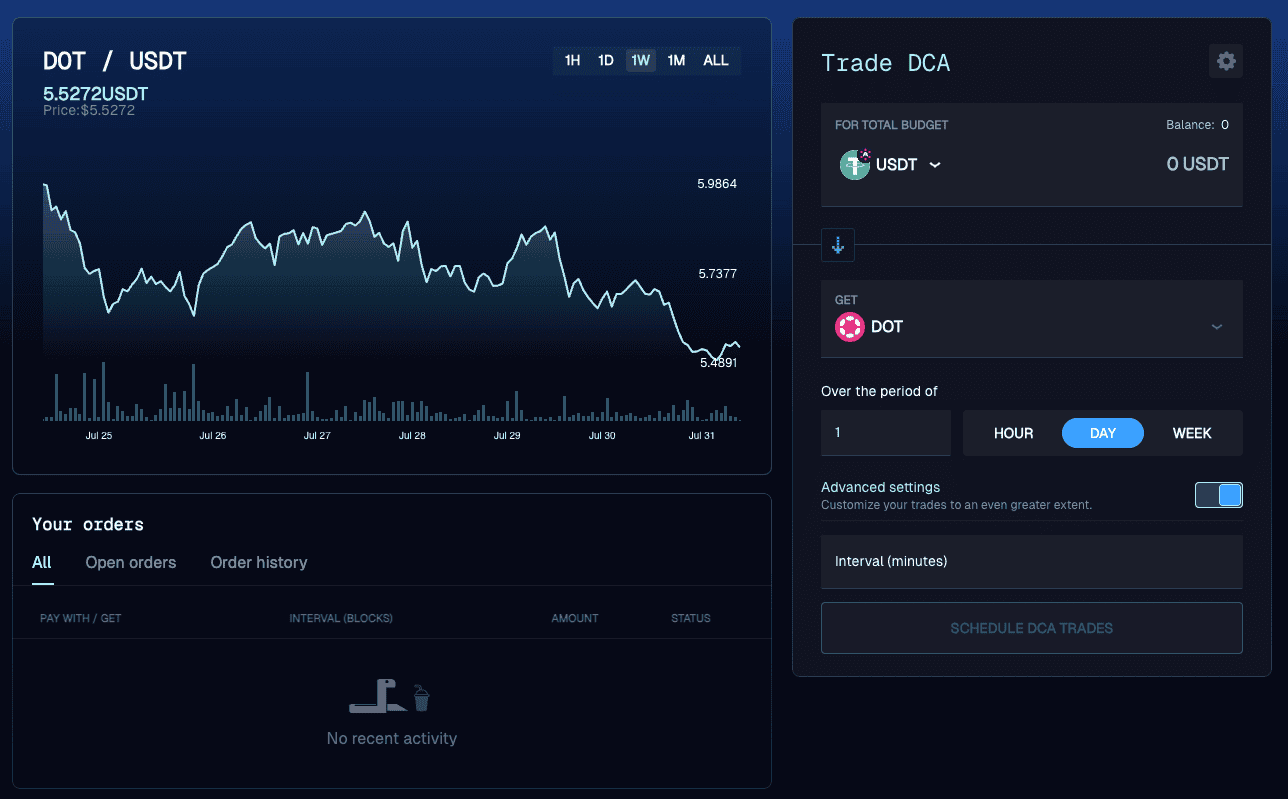Click the SCHEDULE DCA TRADES button
Screen dimensions: 1288x799
point(1032,628)
